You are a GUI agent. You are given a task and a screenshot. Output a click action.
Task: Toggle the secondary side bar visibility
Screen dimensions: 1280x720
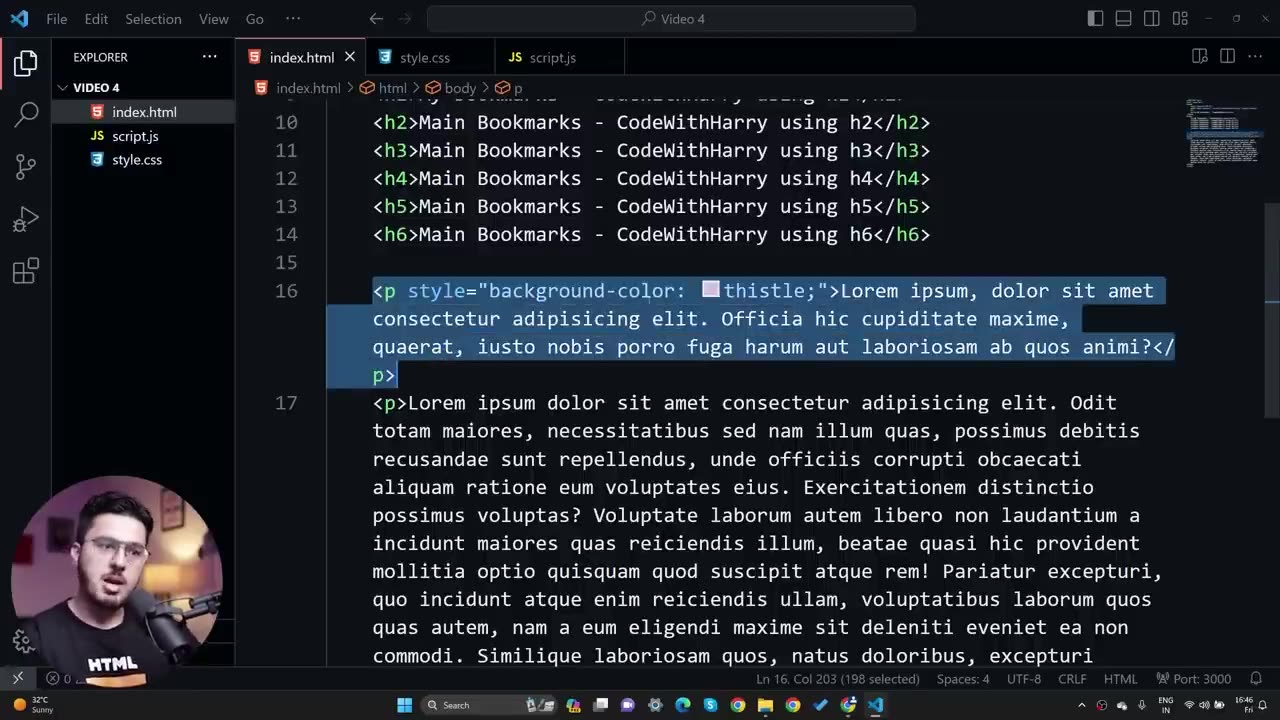pos(1152,19)
